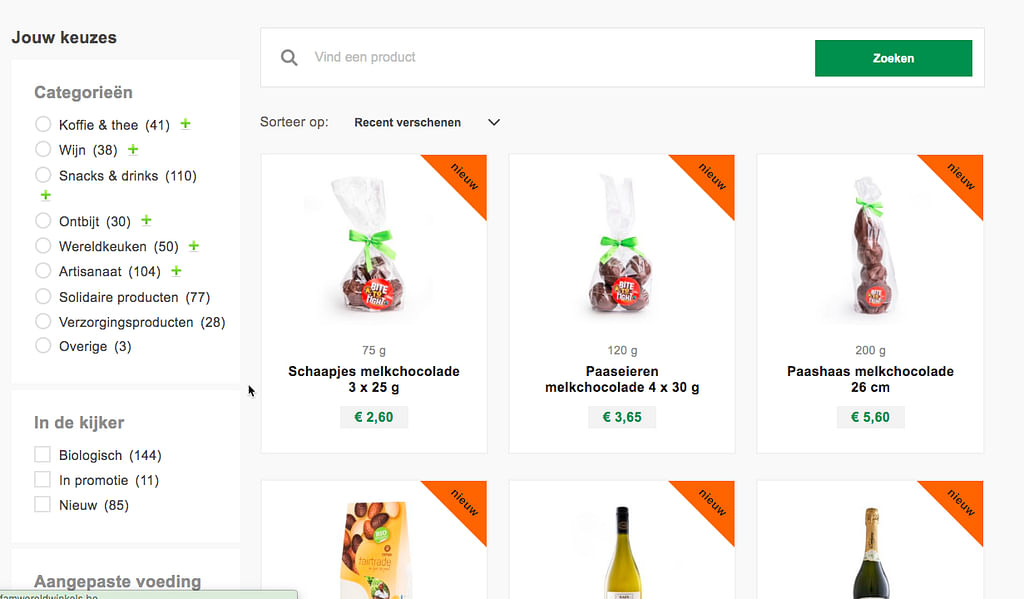This screenshot has width=1024, height=599.
Task: Open Paaseieren melkchocolade 4 x 30 g link
Action: pos(622,379)
